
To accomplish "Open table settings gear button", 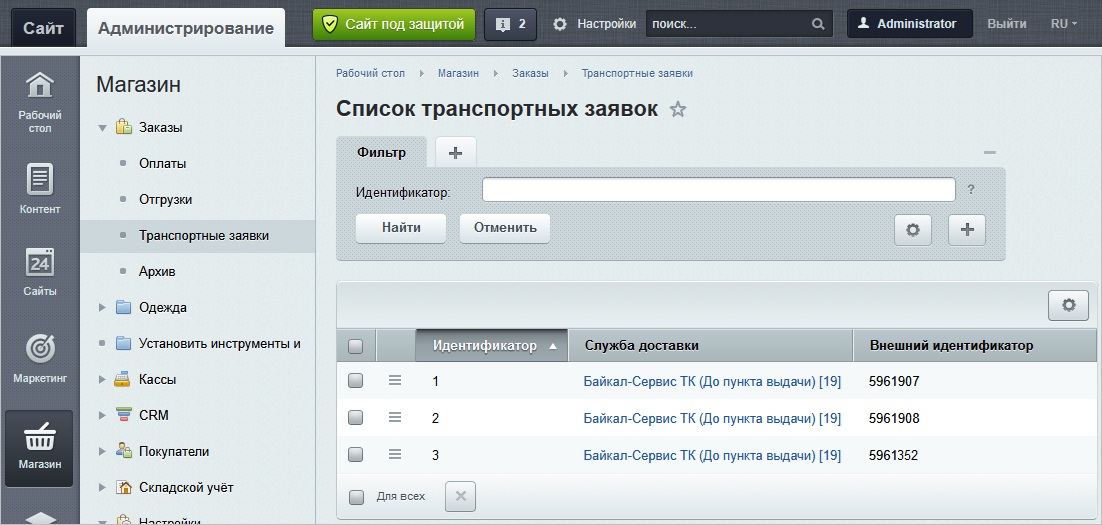I will click(x=1067, y=306).
